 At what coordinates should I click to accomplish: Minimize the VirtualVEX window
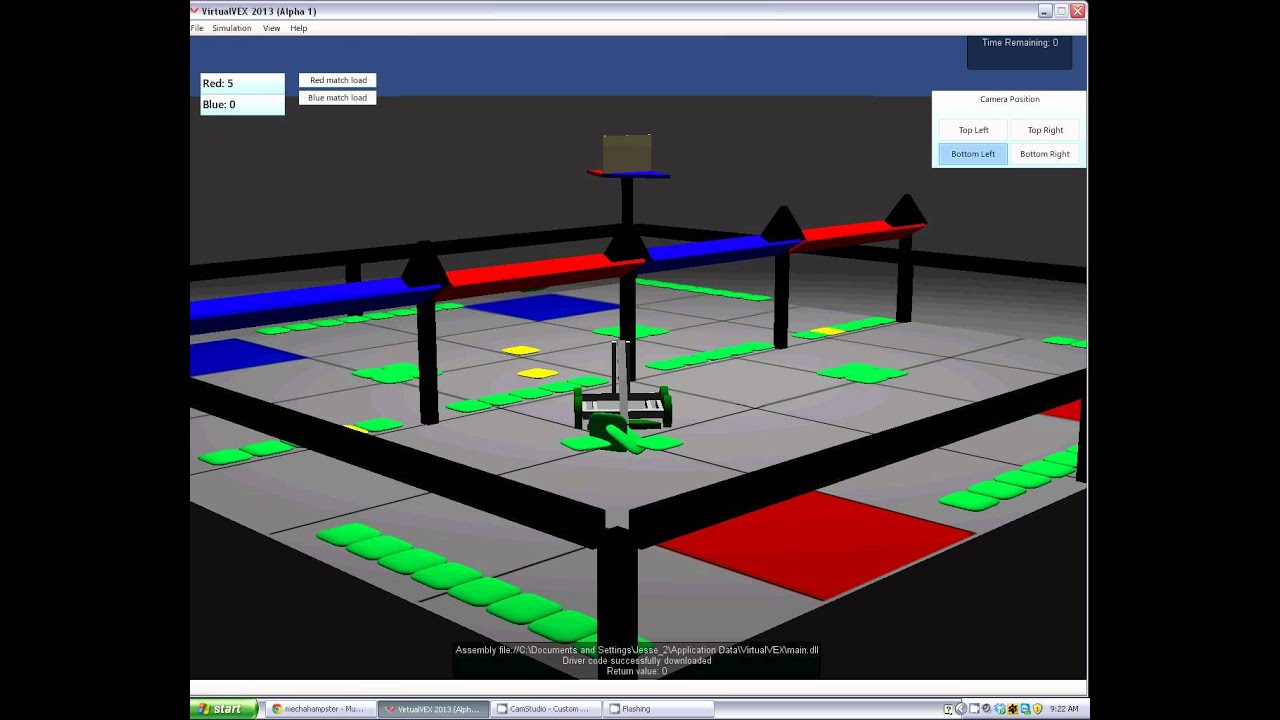tap(1045, 11)
